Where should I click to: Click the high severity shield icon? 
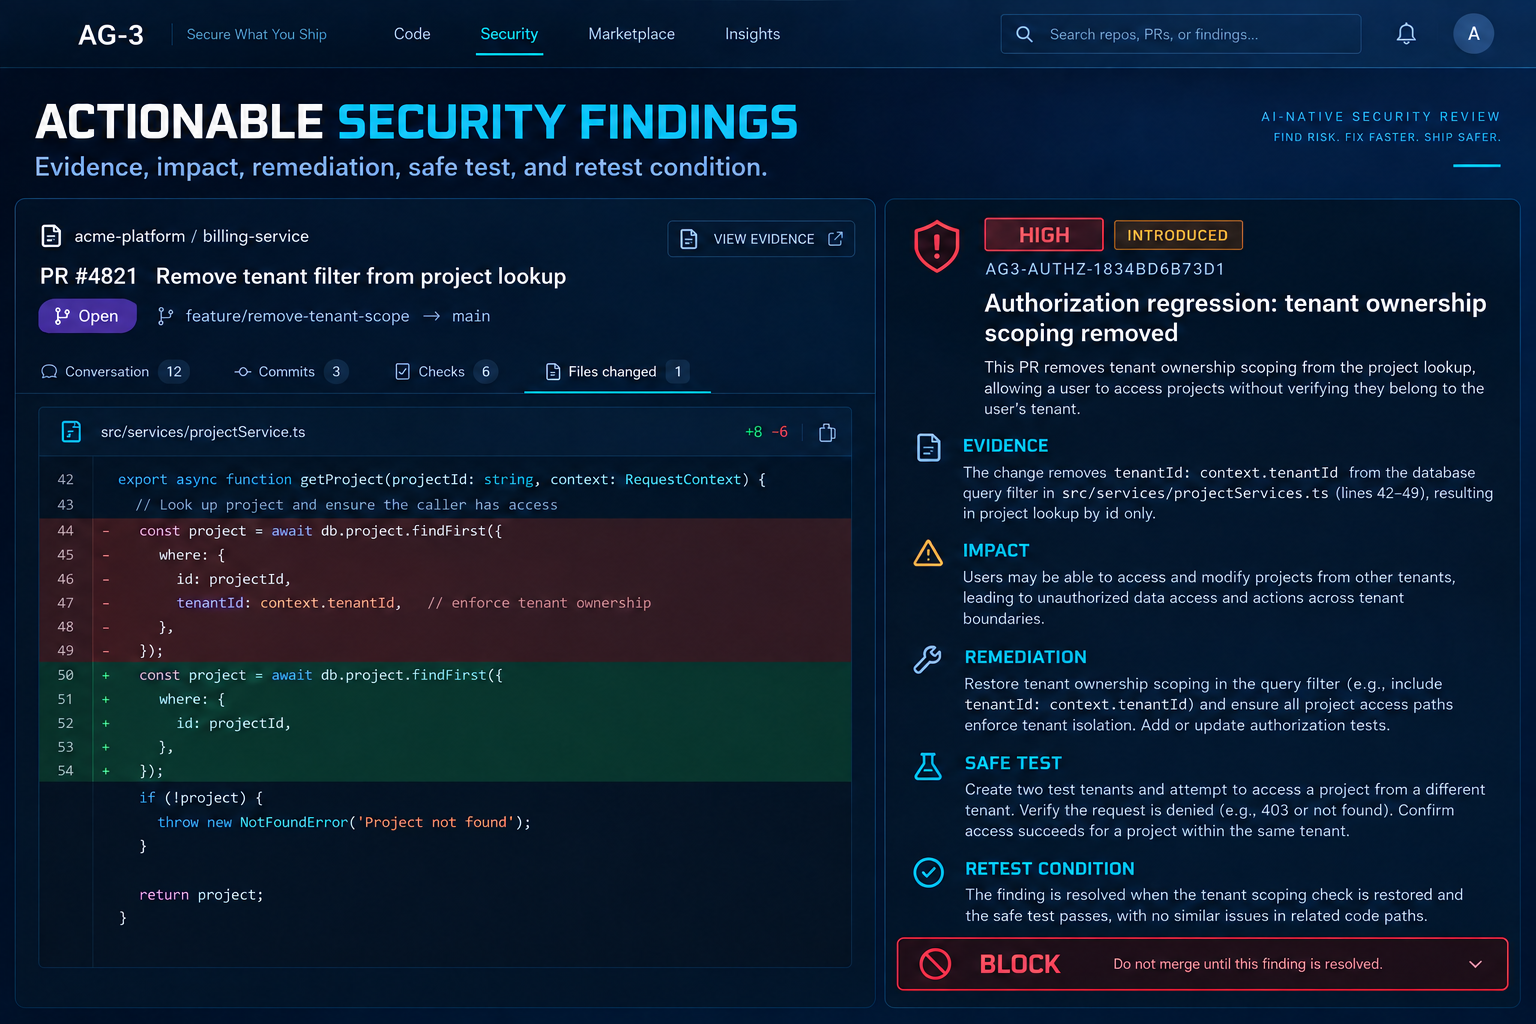[937, 246]
